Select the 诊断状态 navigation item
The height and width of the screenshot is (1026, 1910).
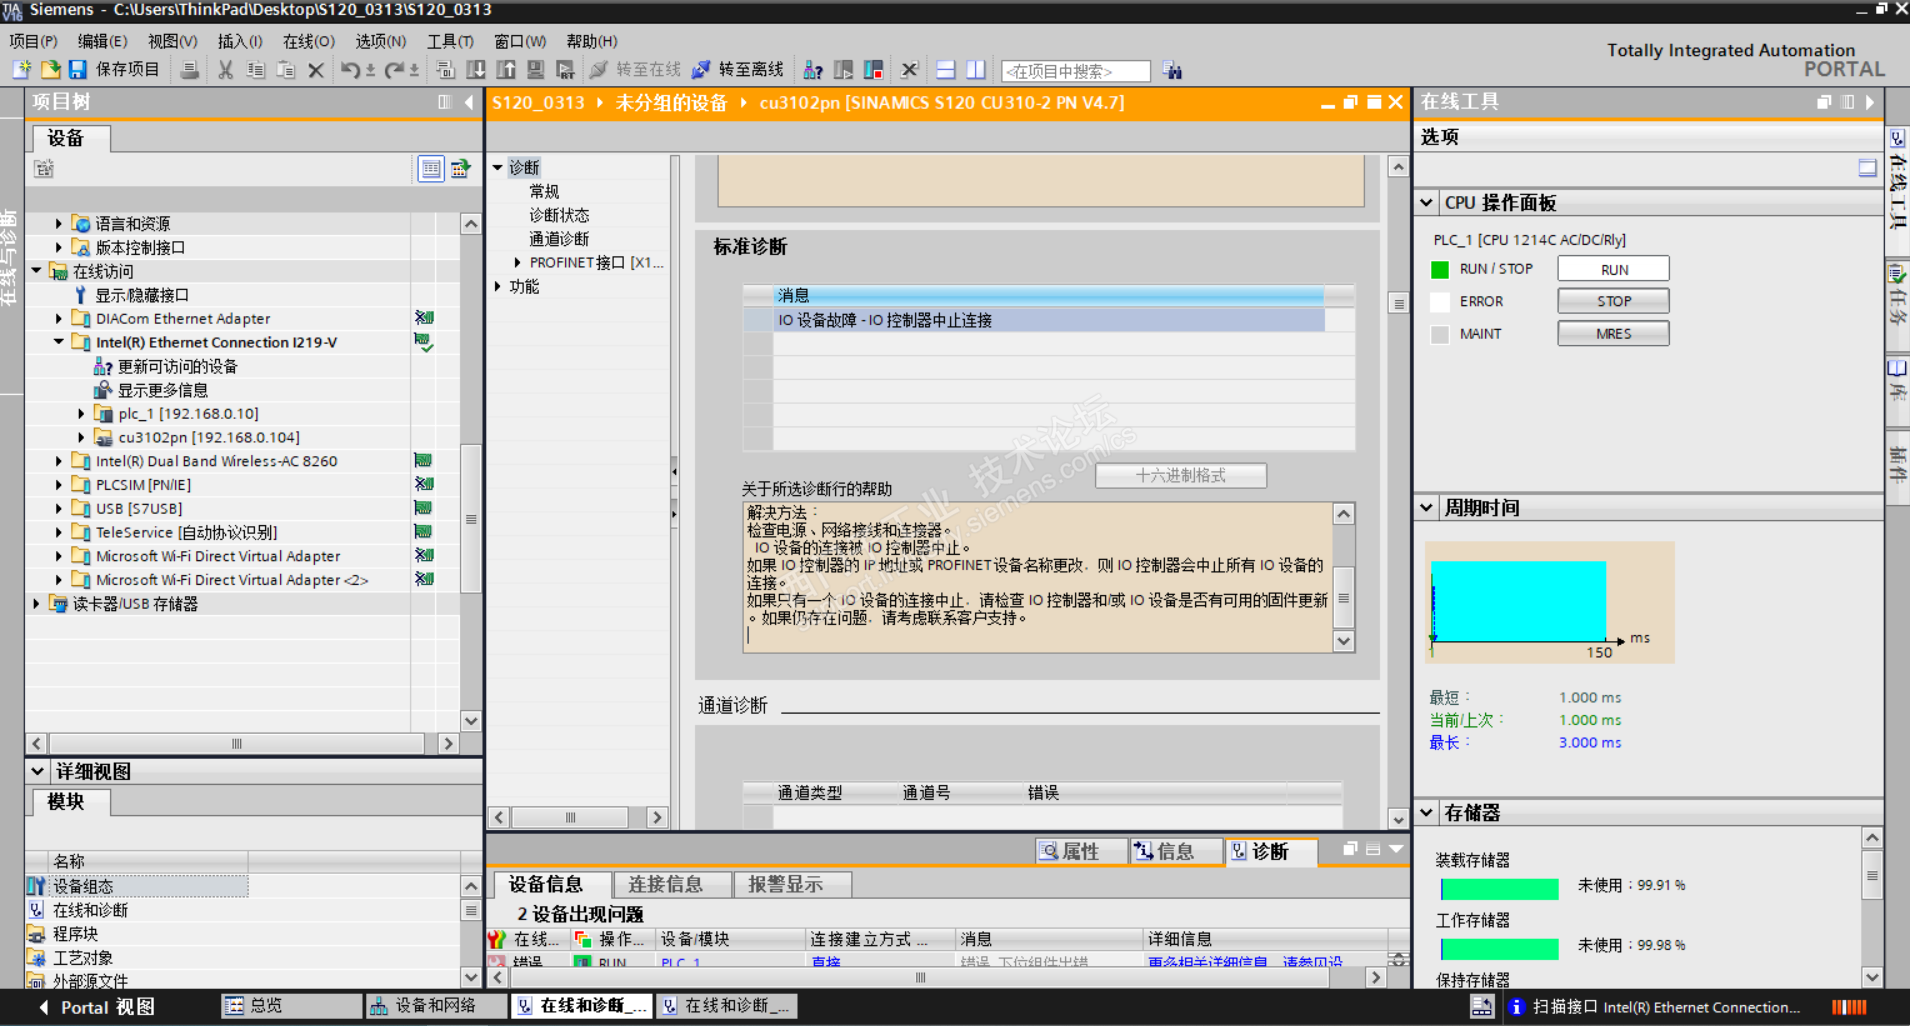point(559,215)
